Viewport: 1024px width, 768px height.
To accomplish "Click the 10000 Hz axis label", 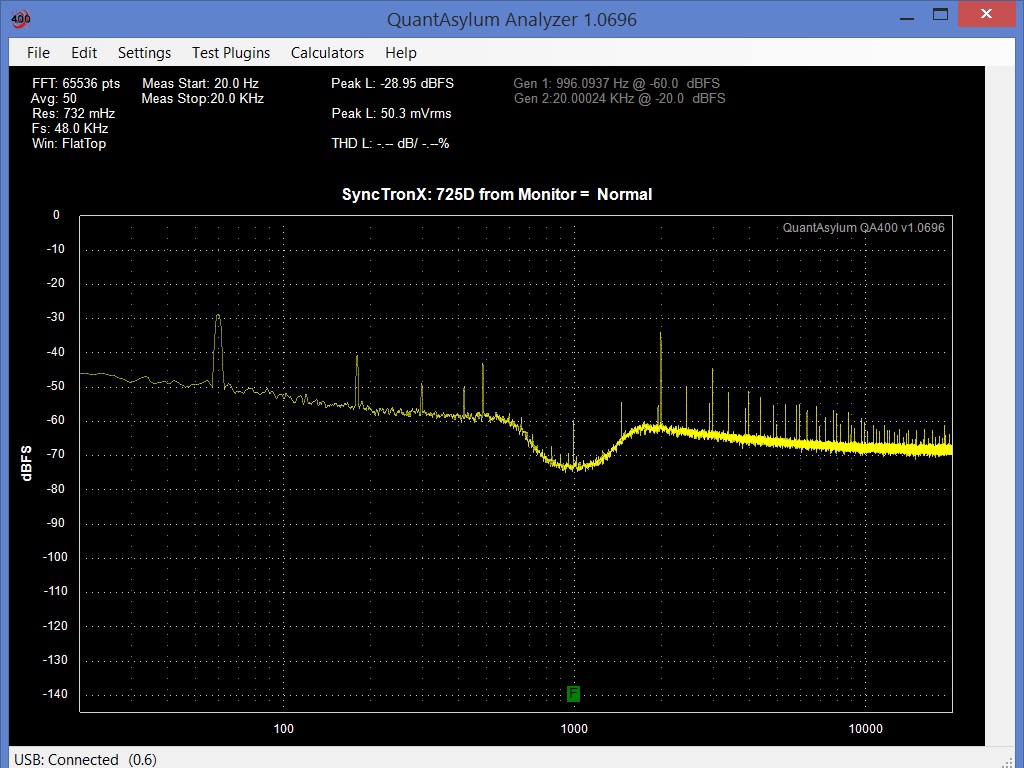I will 865,729.
